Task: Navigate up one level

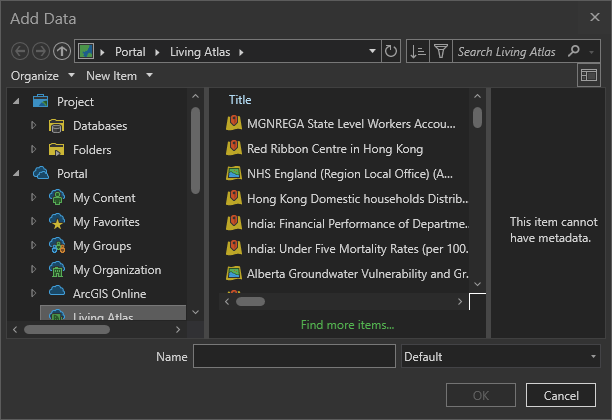Action: [62, 51]
